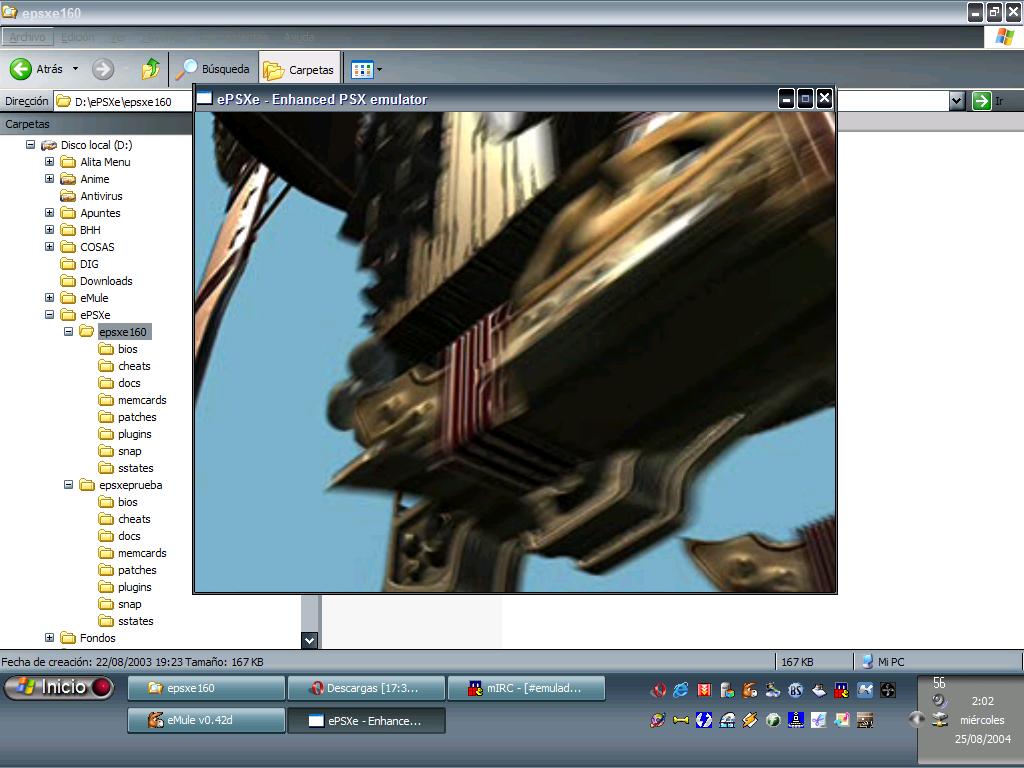Open the Atrás history dropdown arrow
This screenshot has height=768, width=1024.
coord(75,69)
